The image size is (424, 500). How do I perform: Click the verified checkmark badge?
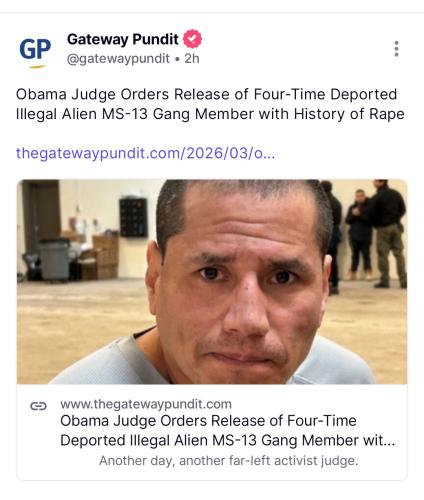click(x=192, y=39)
